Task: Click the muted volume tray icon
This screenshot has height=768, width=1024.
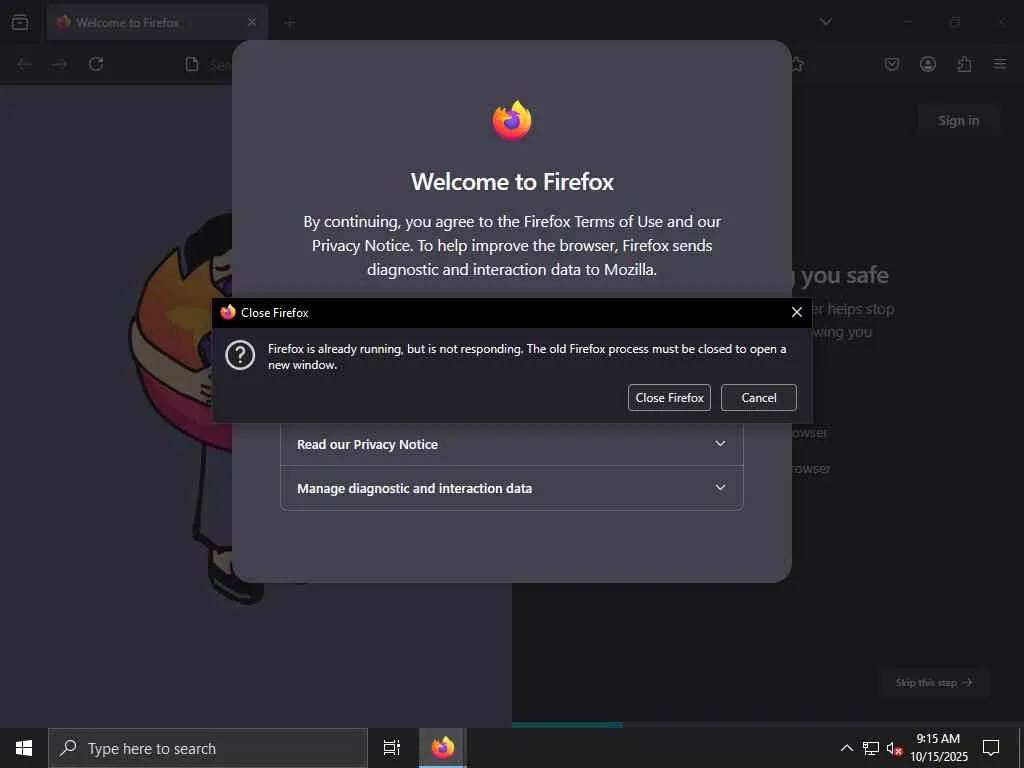Action: coord(894,748)
